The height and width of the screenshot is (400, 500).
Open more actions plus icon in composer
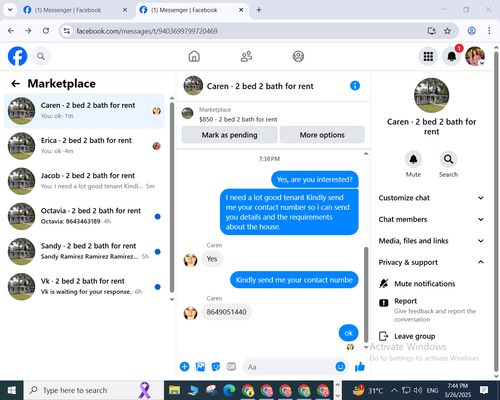point(184,367)
